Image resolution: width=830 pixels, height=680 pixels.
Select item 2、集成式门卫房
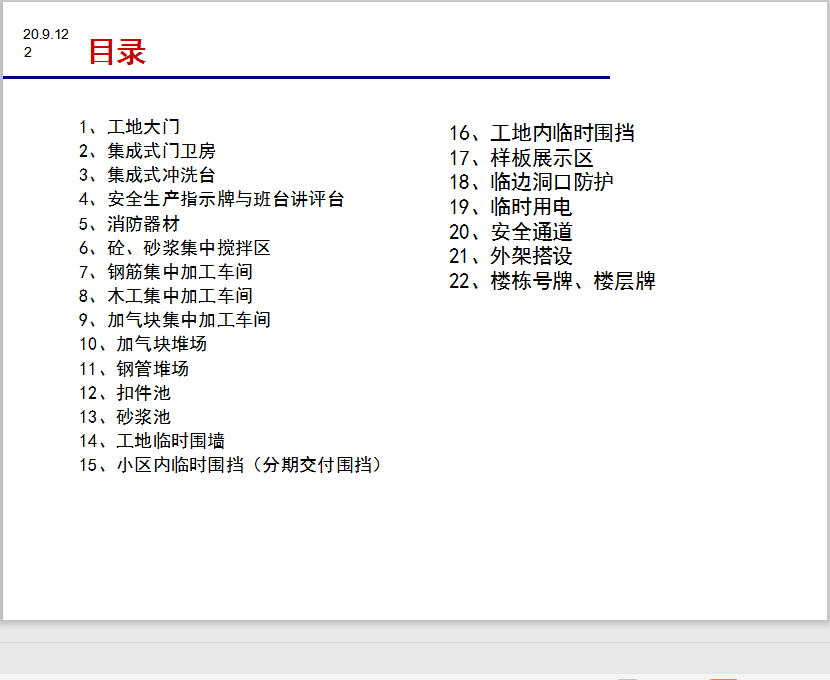coord(148,151)
